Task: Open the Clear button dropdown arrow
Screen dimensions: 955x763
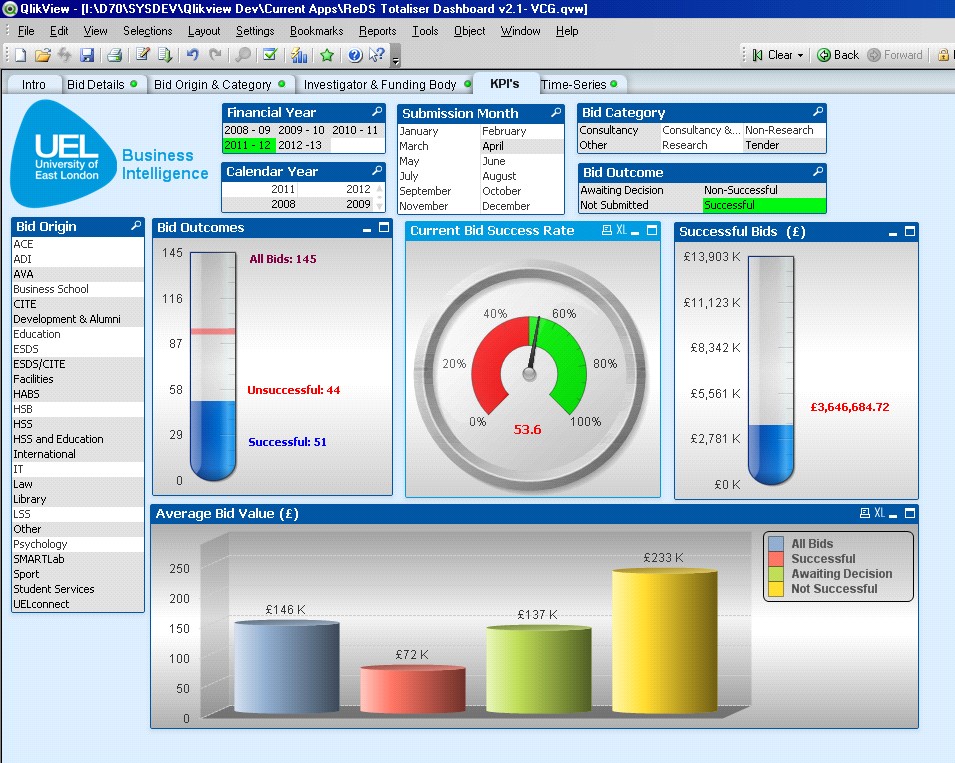Action: [x=800, y=55]
